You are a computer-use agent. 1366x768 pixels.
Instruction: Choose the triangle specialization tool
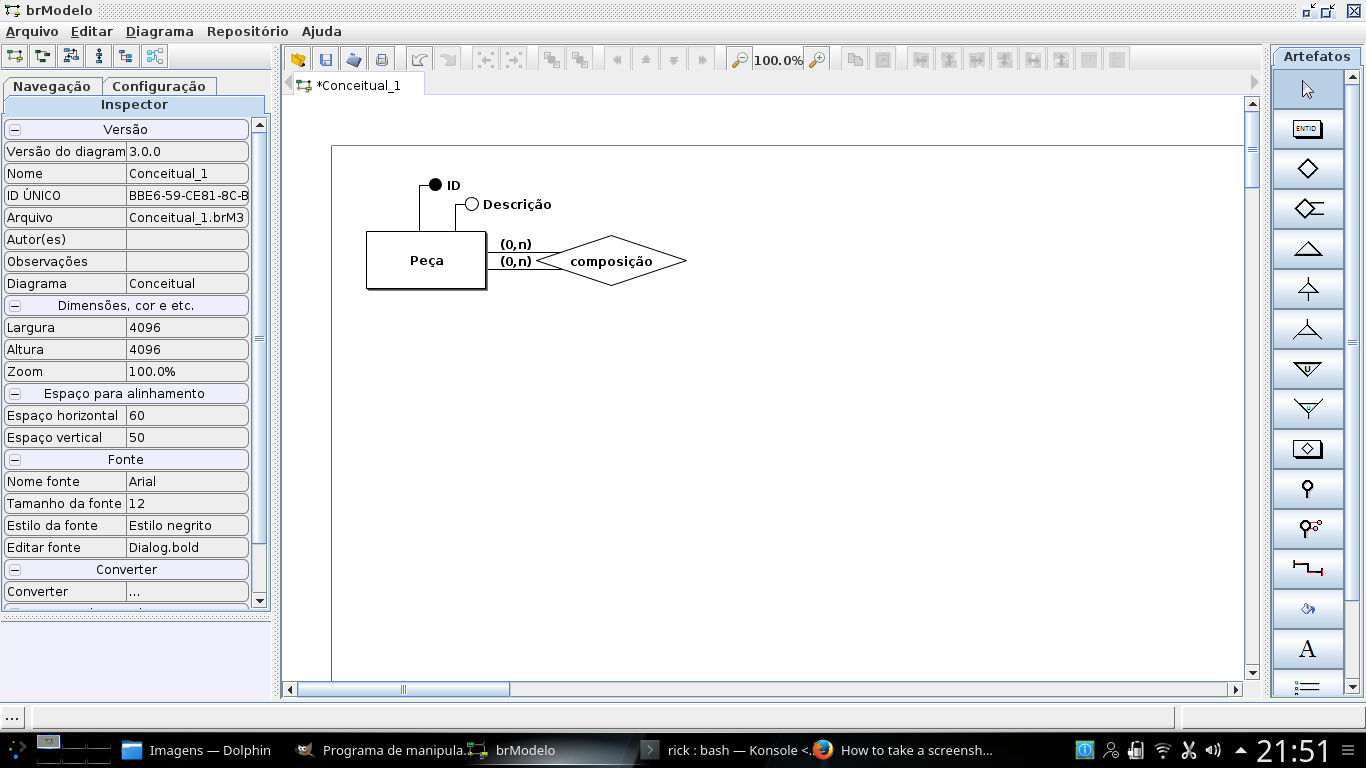(x=1307, y=249)
